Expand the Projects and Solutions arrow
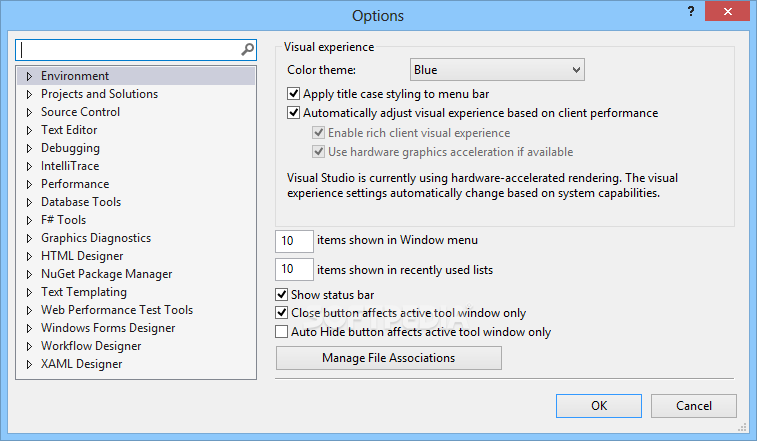This screenshot has height=441, width=757. 29,94
